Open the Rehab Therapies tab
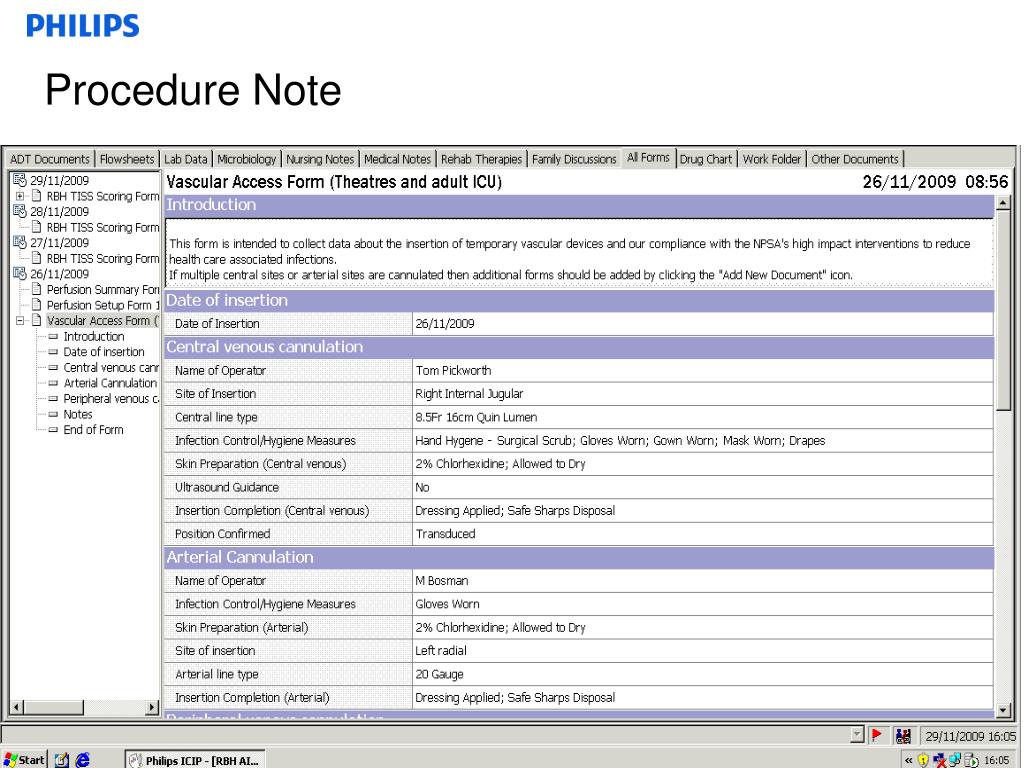Image resolution: width=1024 pixels, height=768 pixels. tap(481, 159)
